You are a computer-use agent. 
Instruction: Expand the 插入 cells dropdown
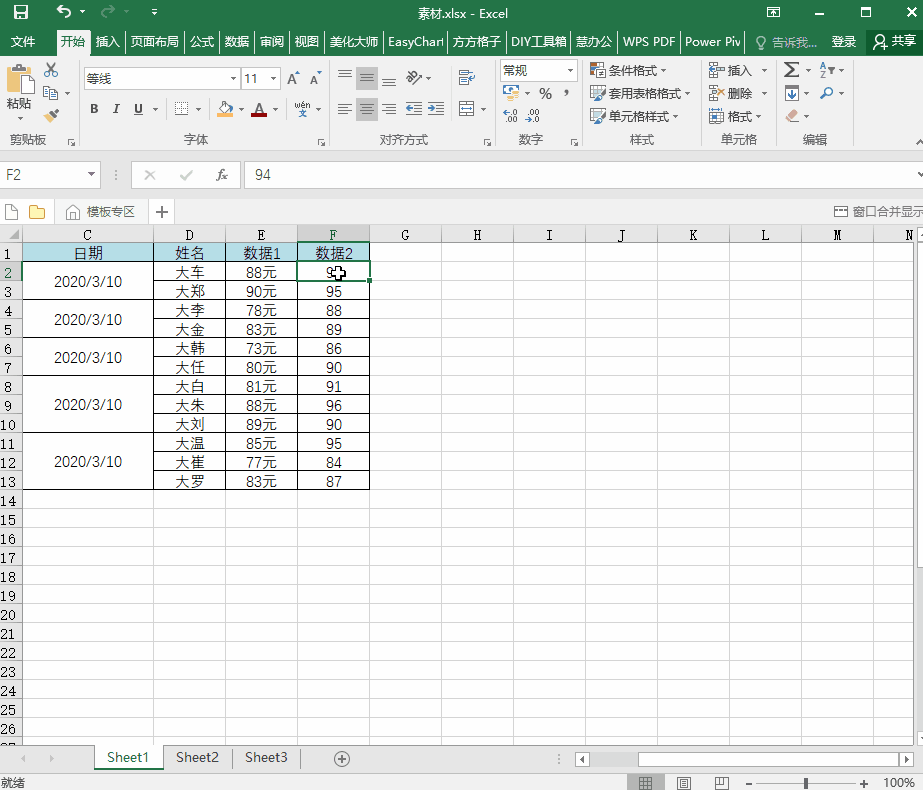pos(765,71)
